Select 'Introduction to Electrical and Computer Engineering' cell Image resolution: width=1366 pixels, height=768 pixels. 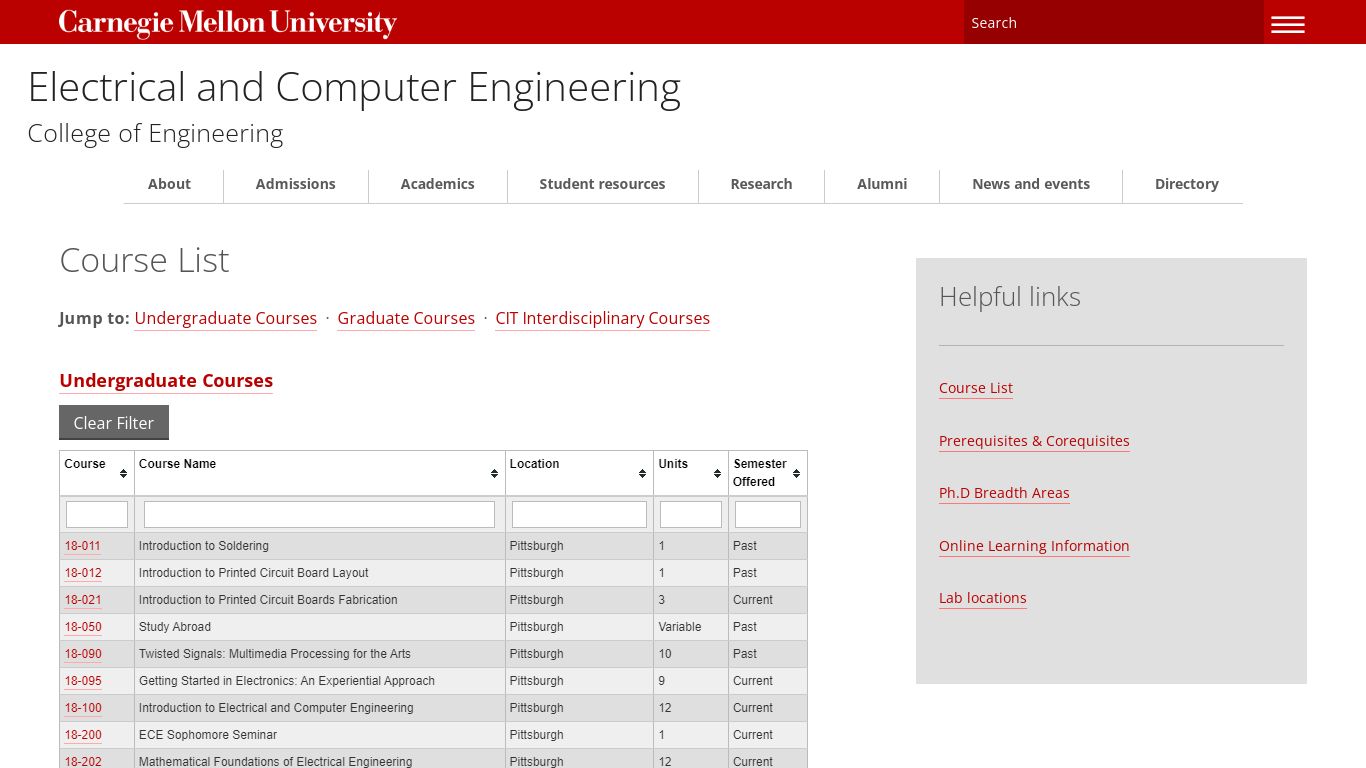(x=320, y=708)
